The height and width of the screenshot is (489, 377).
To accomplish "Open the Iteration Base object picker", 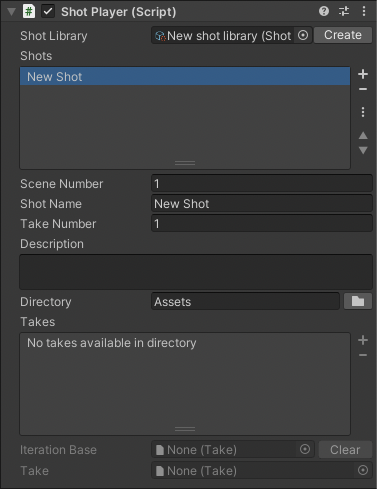I will [305, 449].
